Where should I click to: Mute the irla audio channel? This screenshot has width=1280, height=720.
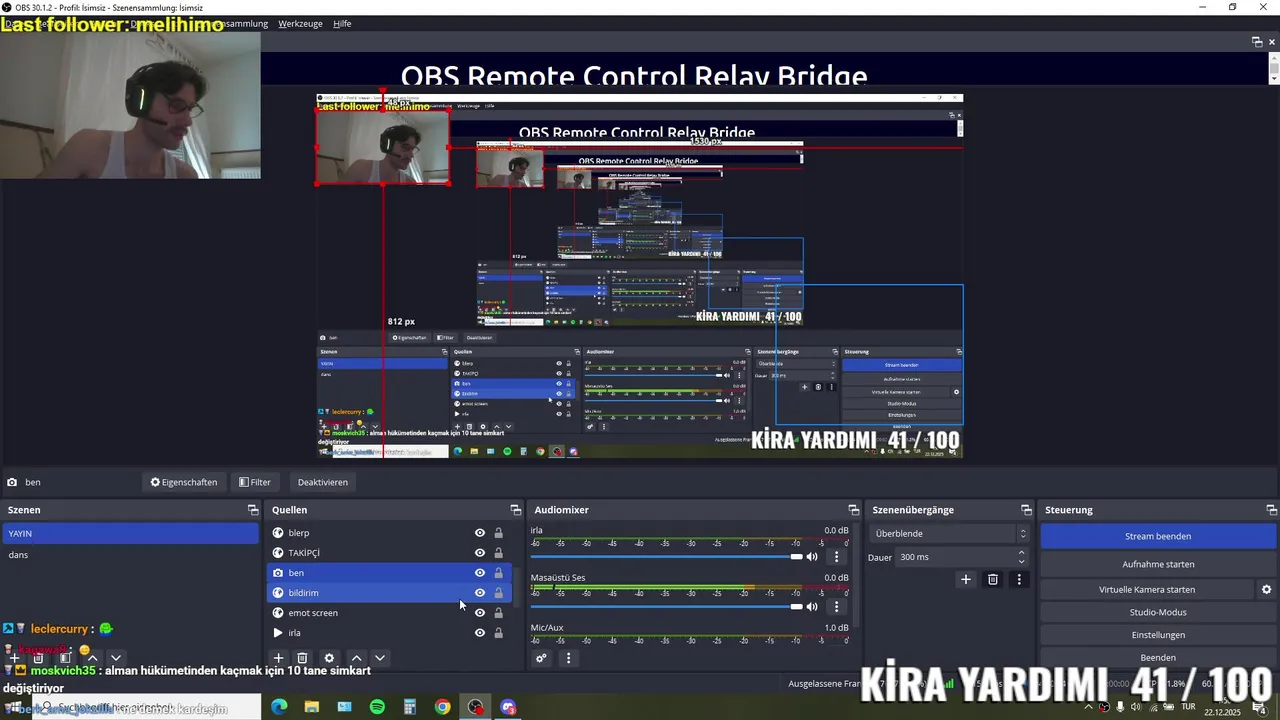click(x=812, y=557)
